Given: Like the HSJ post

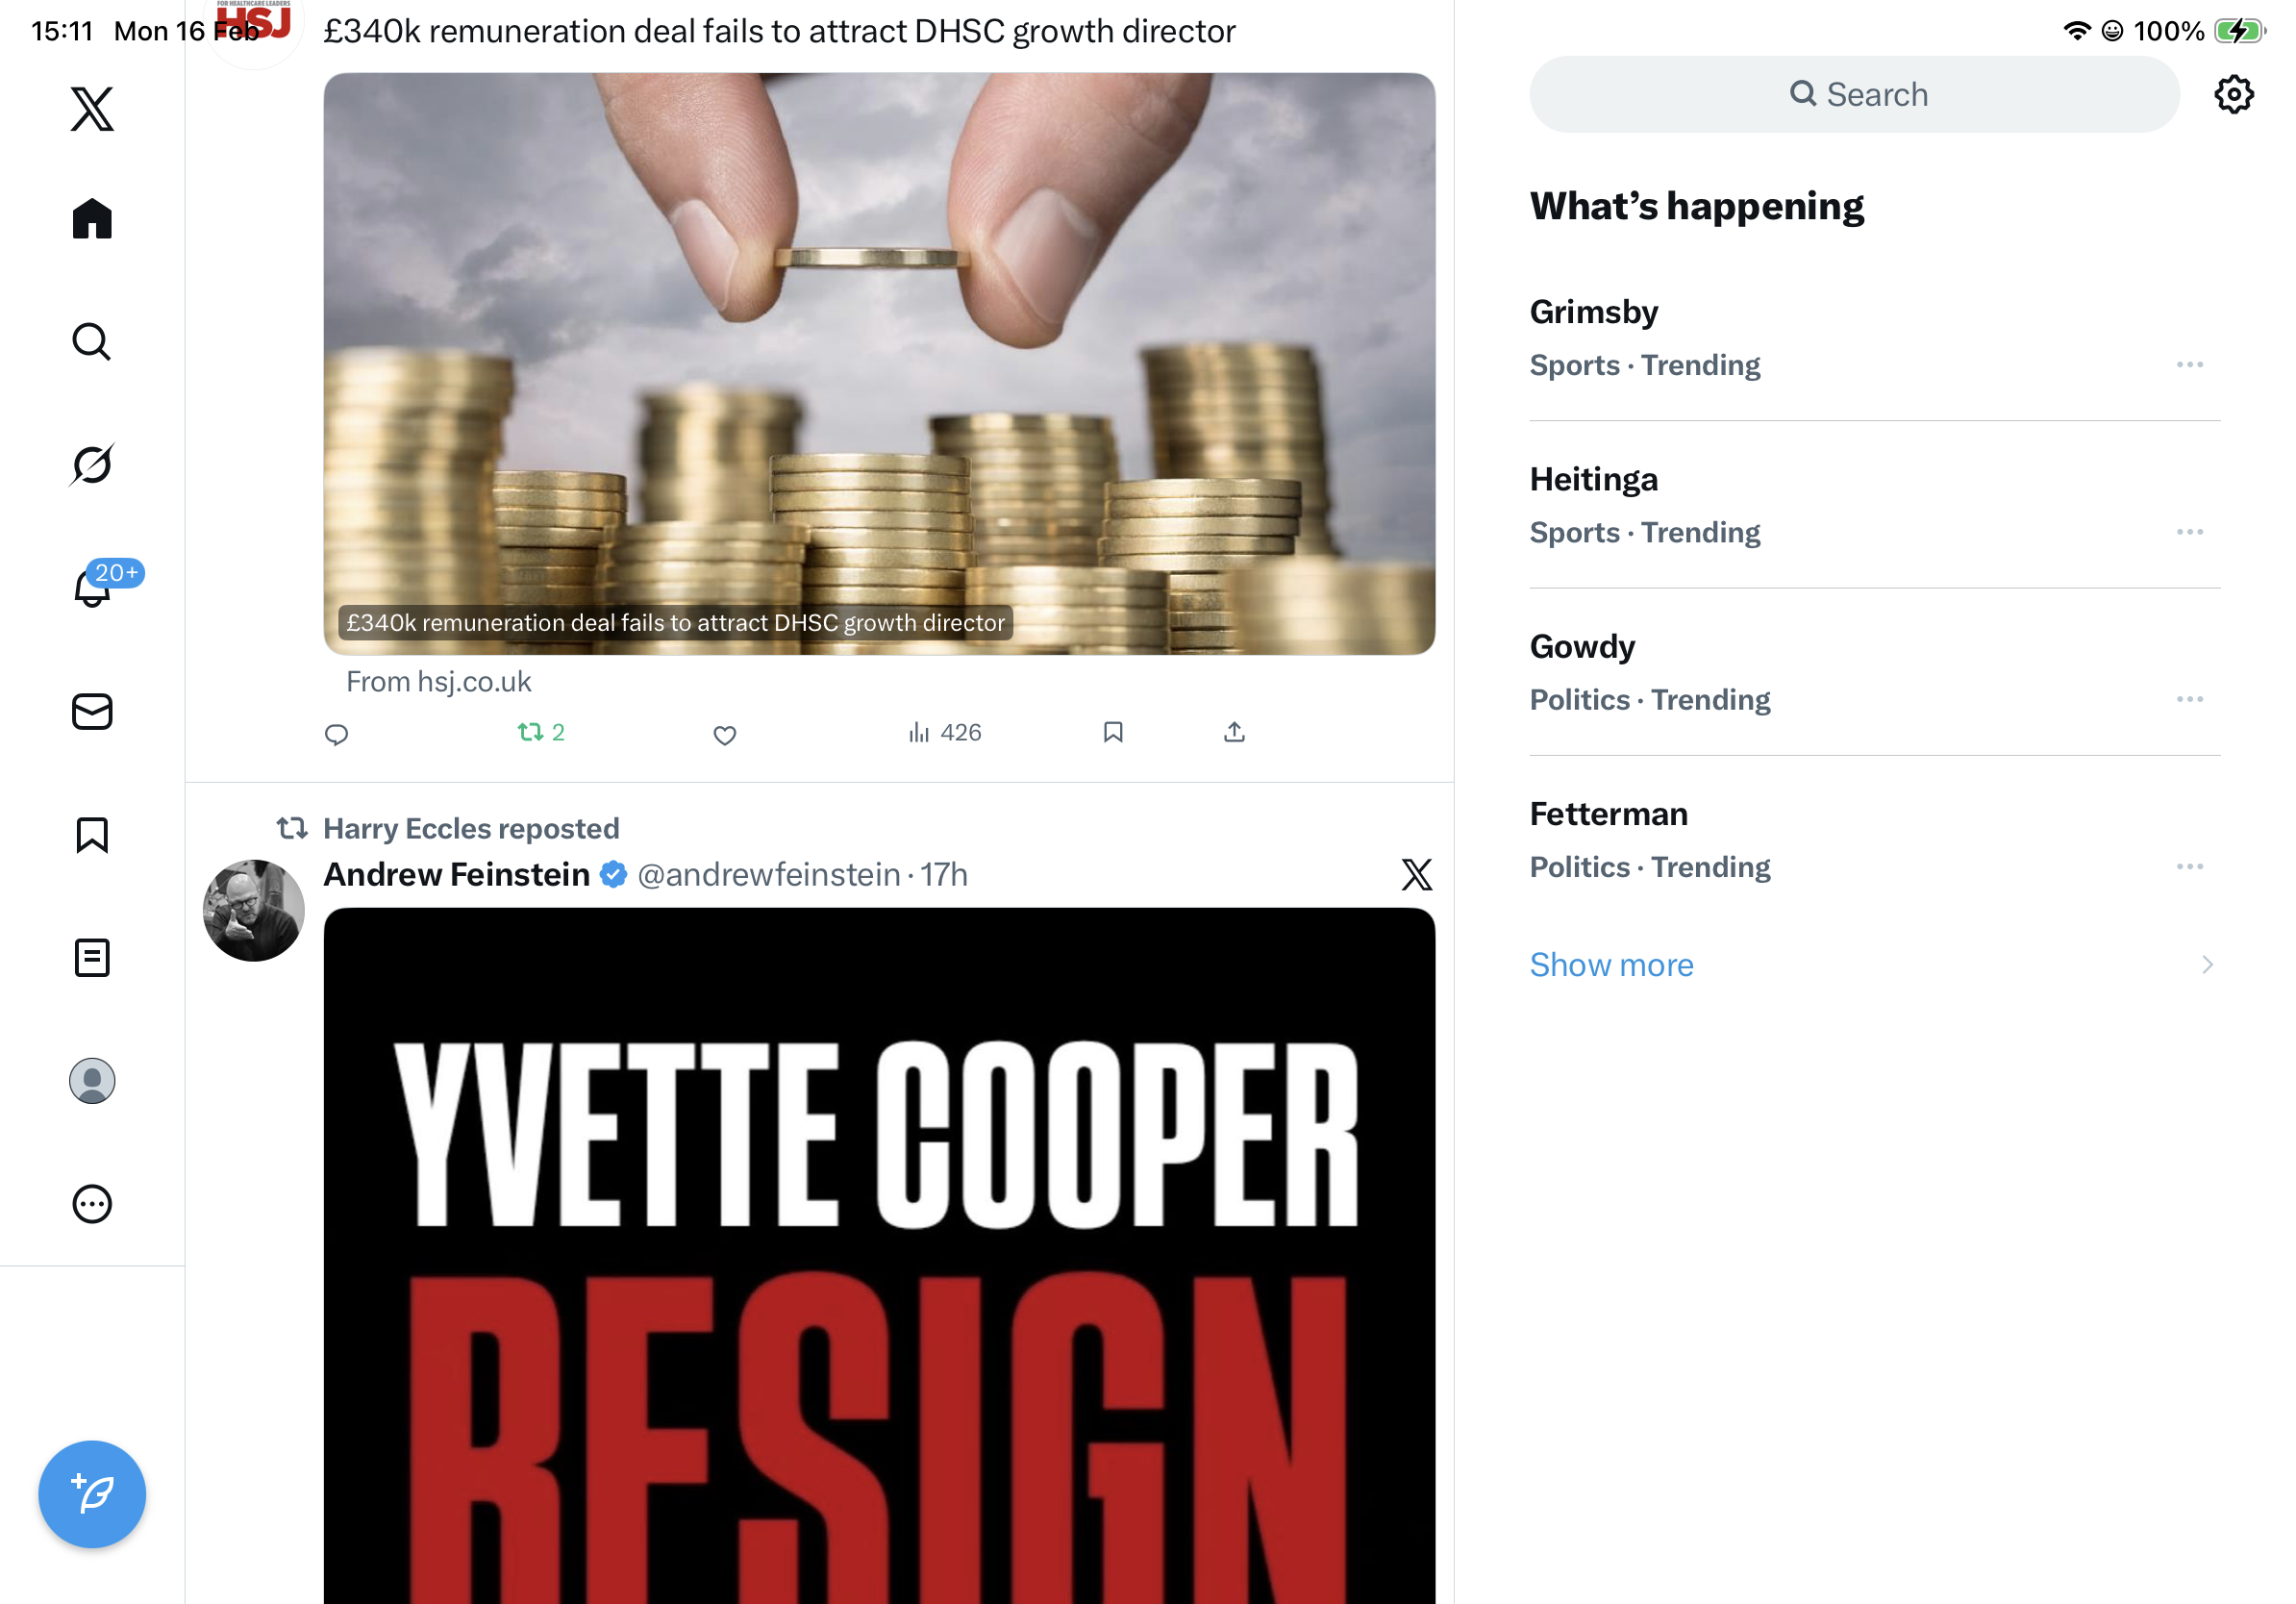Looking at the screenshot, I should point(725,735).
